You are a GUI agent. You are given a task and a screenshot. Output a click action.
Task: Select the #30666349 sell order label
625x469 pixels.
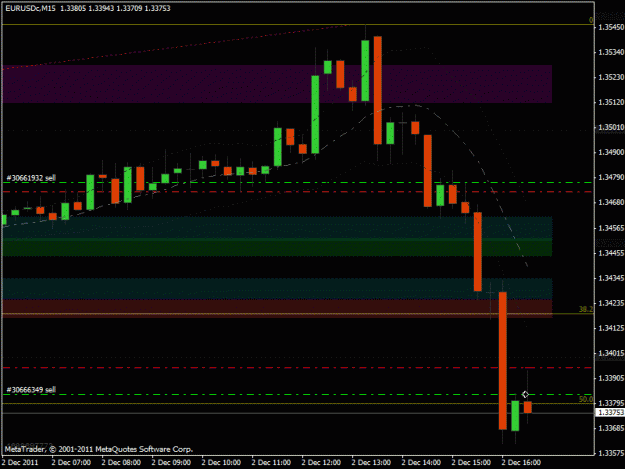click(x=31, y=389)
